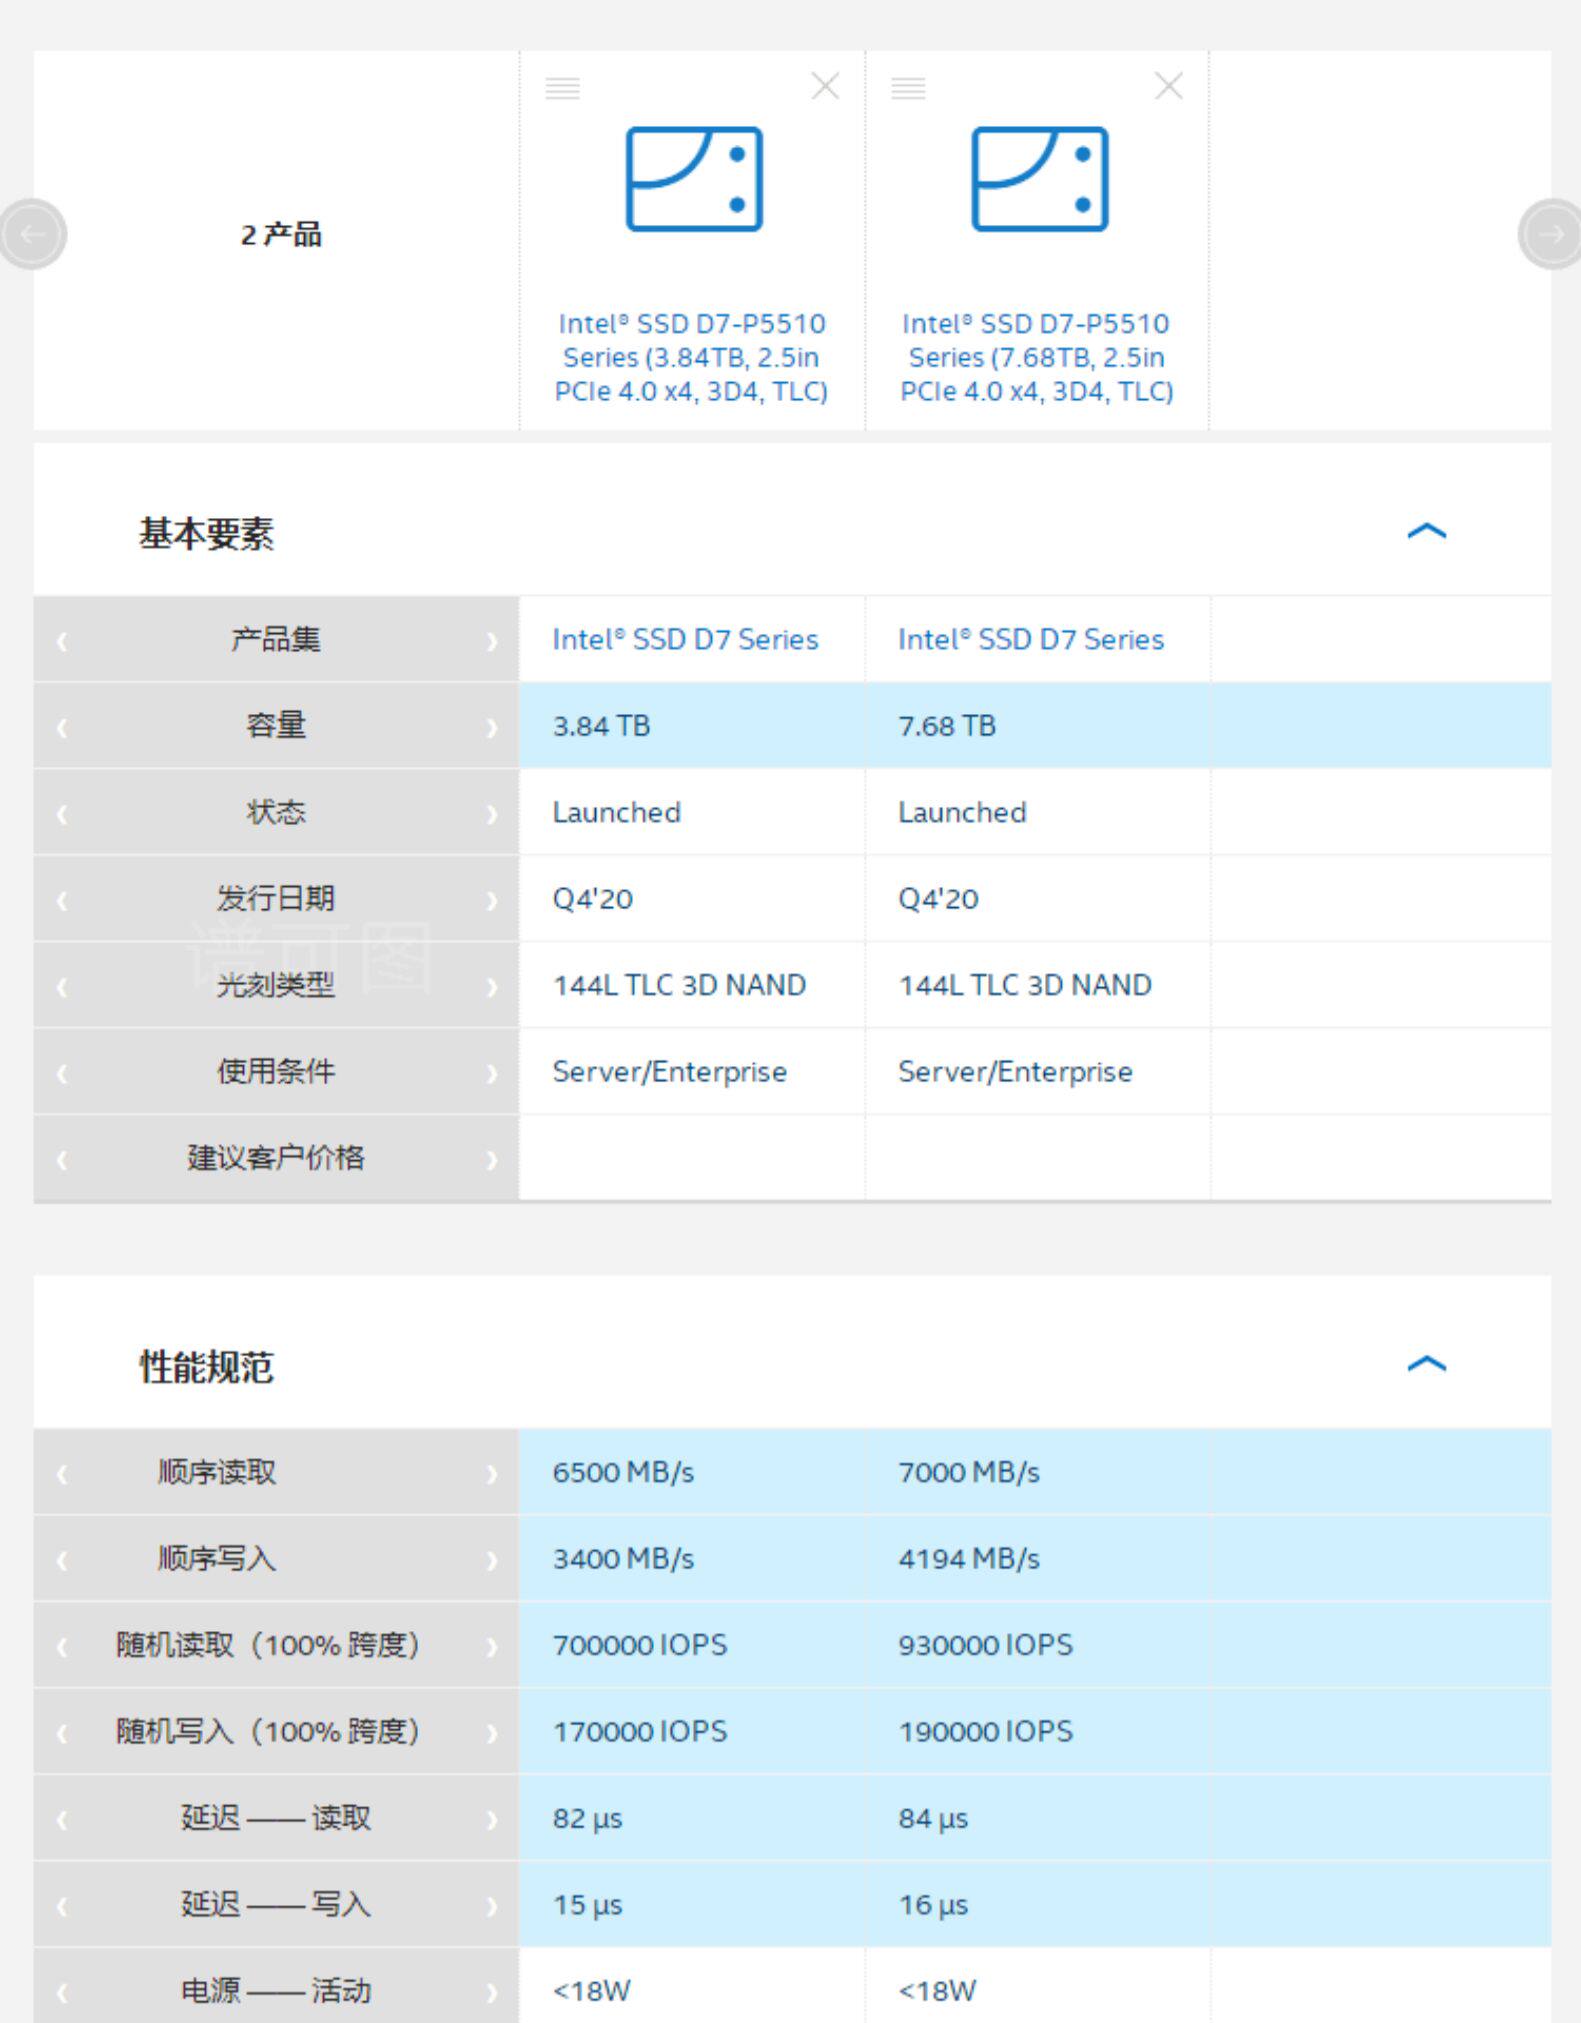Select the 随机写入（100% 跨度）row label
The height and width of the screenshot is (2023, 1581).
pos(267,1731)
